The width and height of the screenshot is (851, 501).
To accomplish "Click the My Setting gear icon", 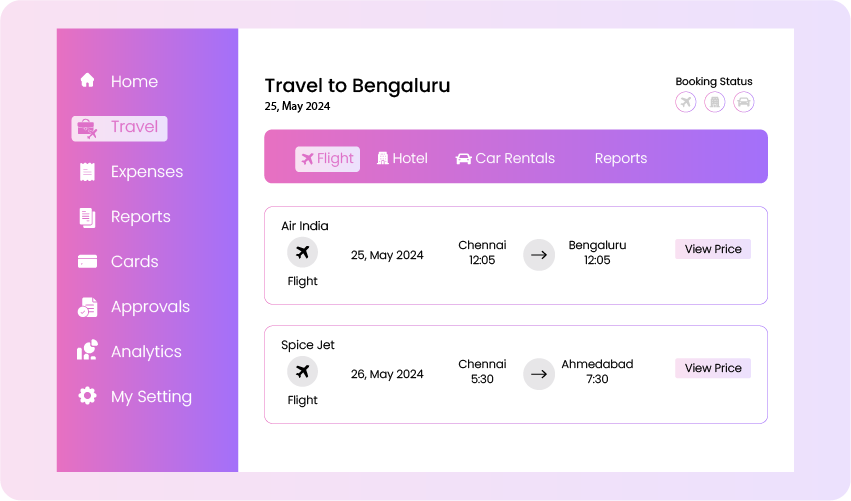I will [x=87, y=396].
